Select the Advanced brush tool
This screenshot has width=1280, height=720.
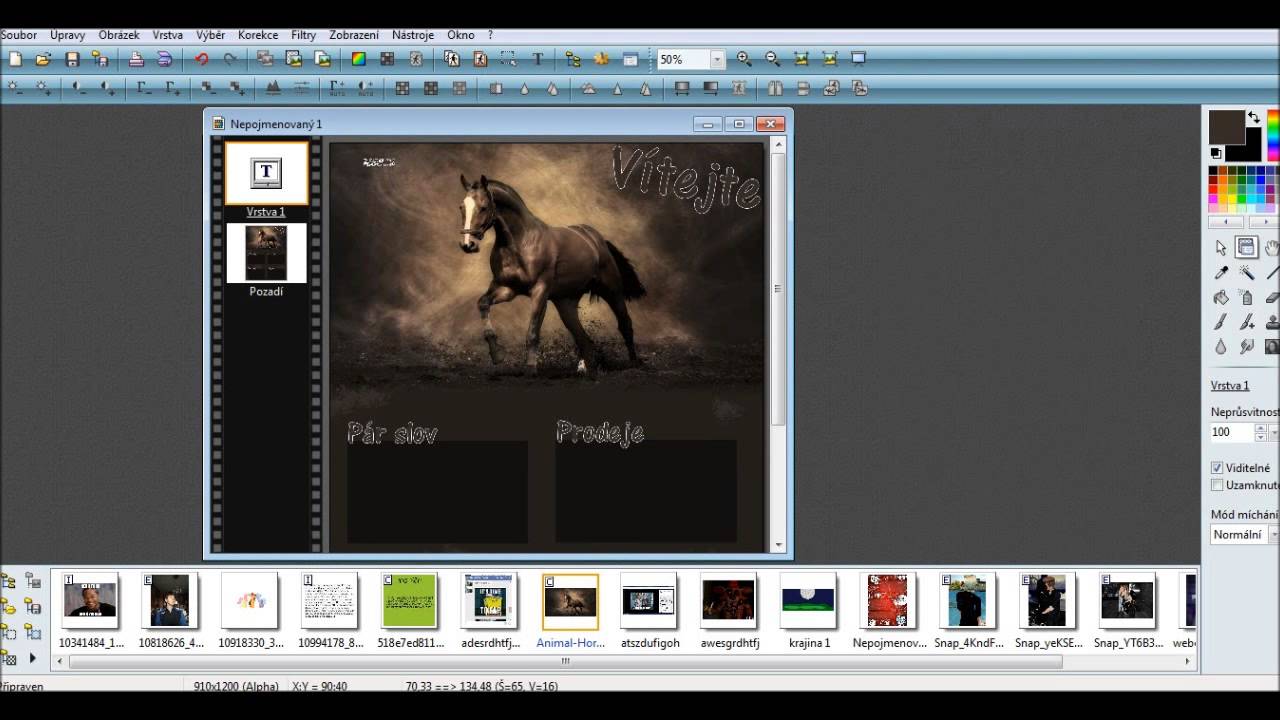[x=1246, y=322]
